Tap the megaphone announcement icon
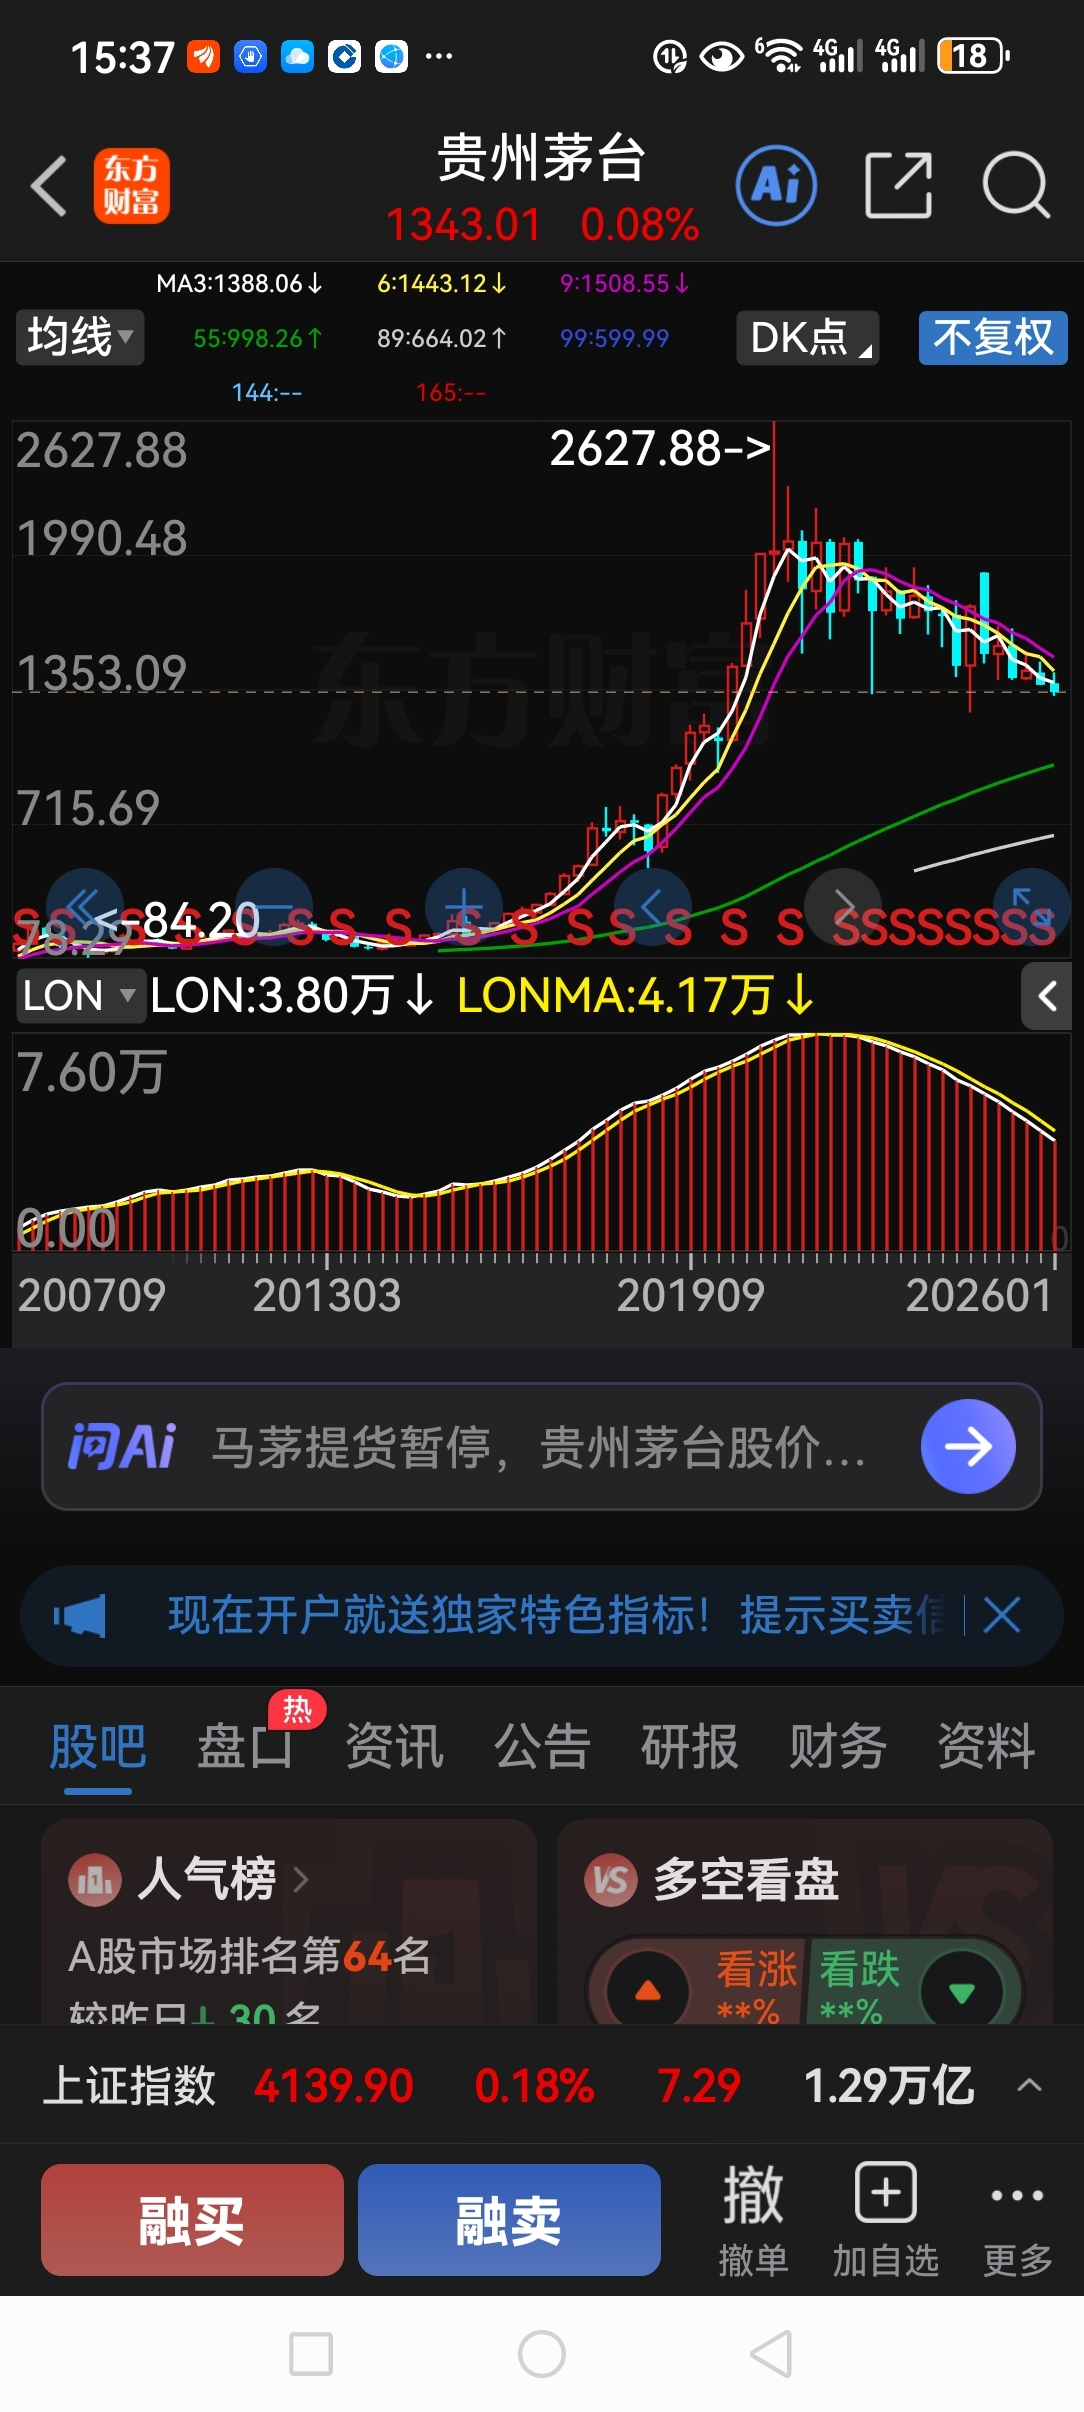 point(80,1616)
